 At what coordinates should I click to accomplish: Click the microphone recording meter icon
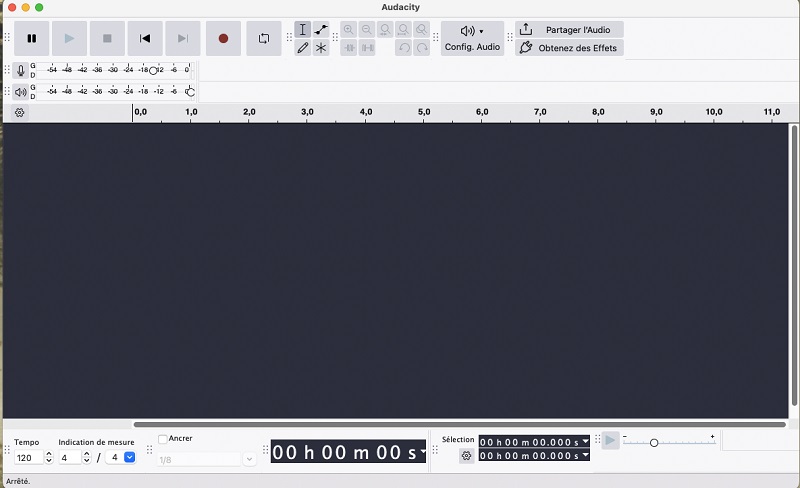click(21, 71)
